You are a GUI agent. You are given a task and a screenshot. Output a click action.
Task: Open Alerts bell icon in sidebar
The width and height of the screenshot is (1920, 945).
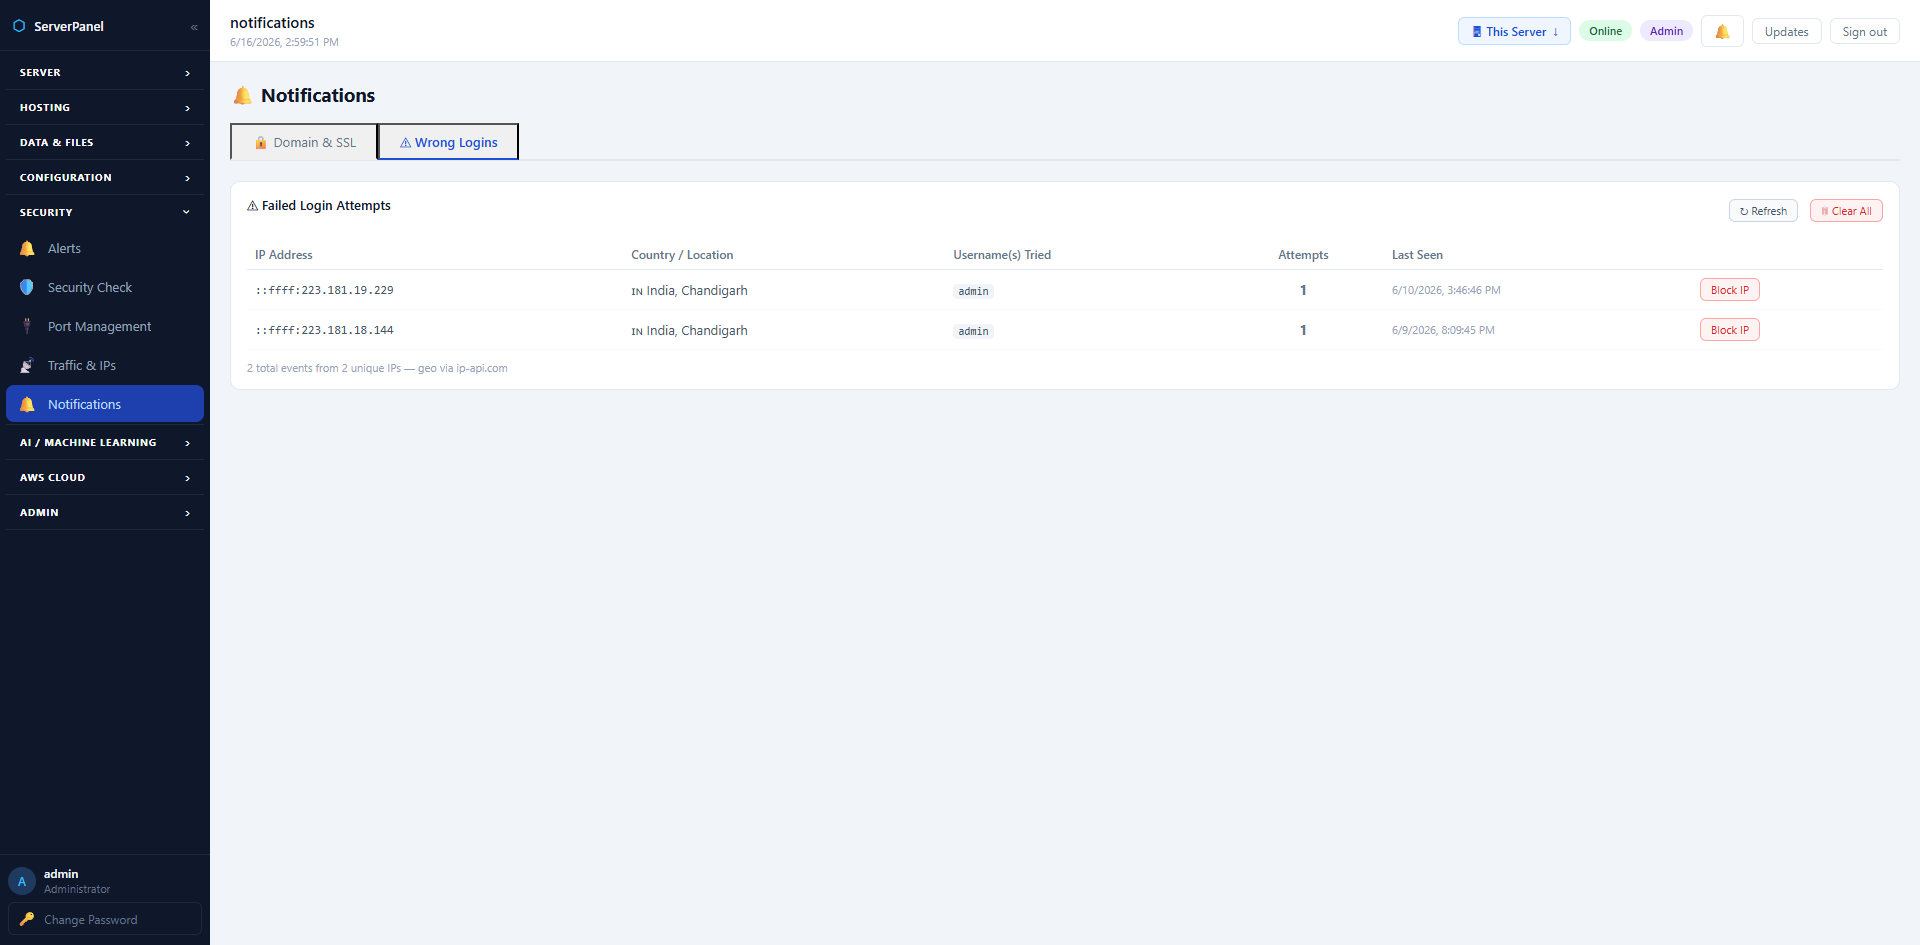[27, 249]
